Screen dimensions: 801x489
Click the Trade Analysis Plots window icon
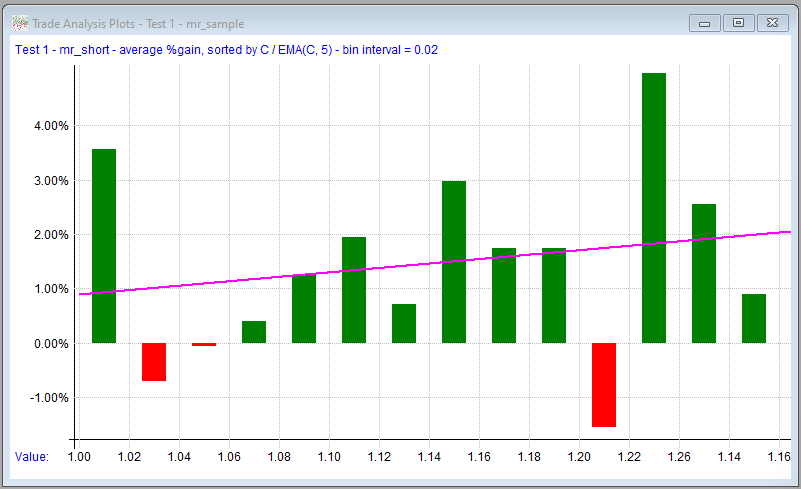(19, 23)
